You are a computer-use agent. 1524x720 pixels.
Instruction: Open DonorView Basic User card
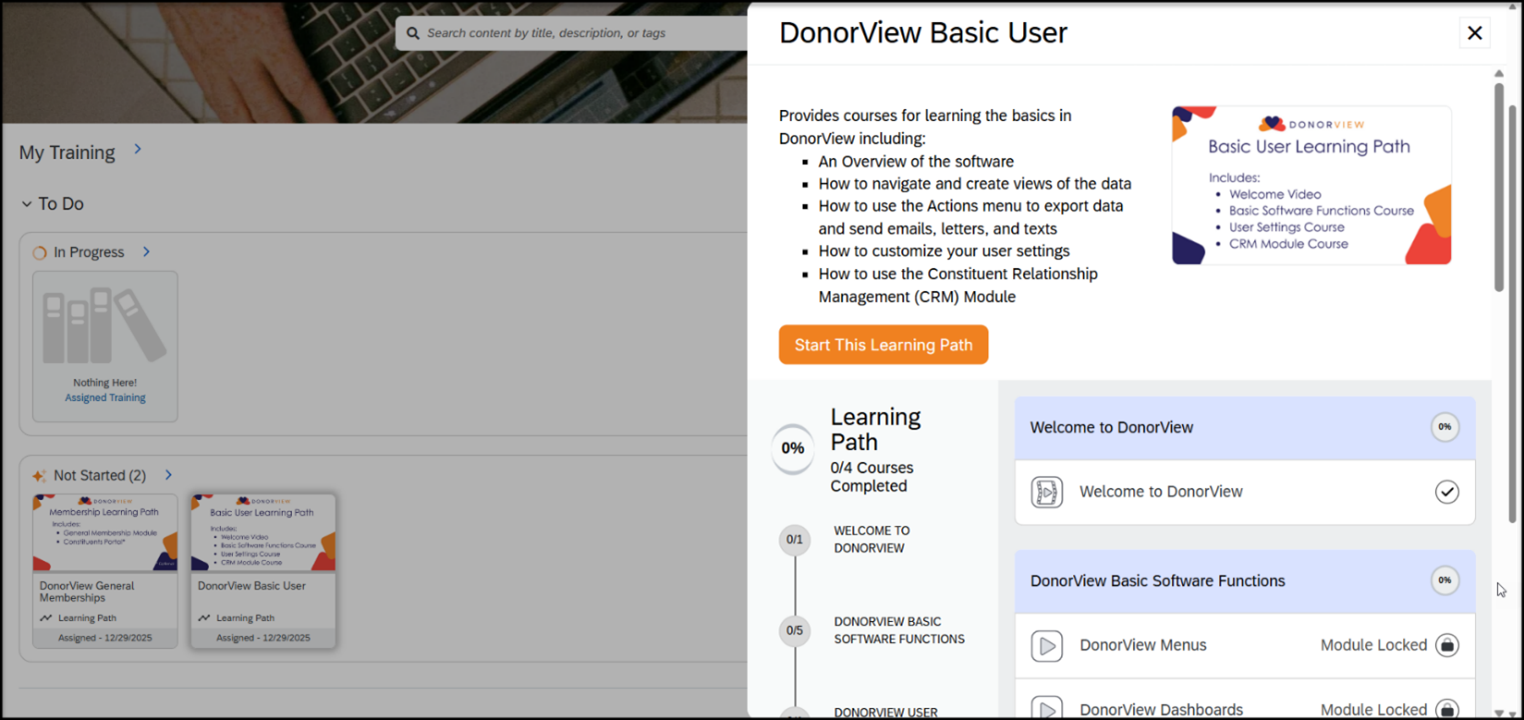point(263,571)
